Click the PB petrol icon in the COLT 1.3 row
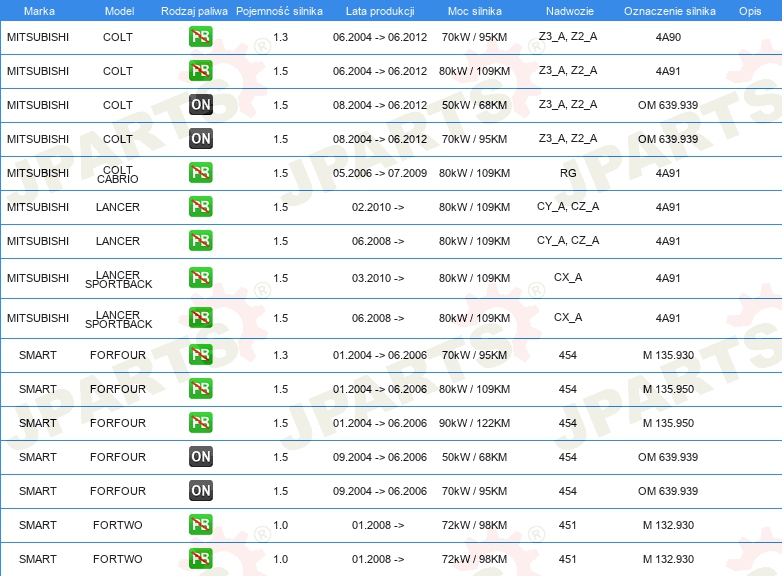 coord(200,36)
